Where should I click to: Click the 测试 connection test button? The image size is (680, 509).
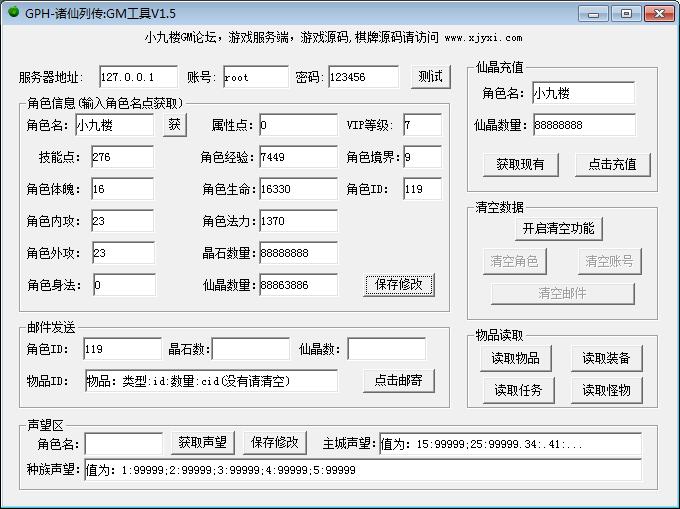tap(430, 77)
